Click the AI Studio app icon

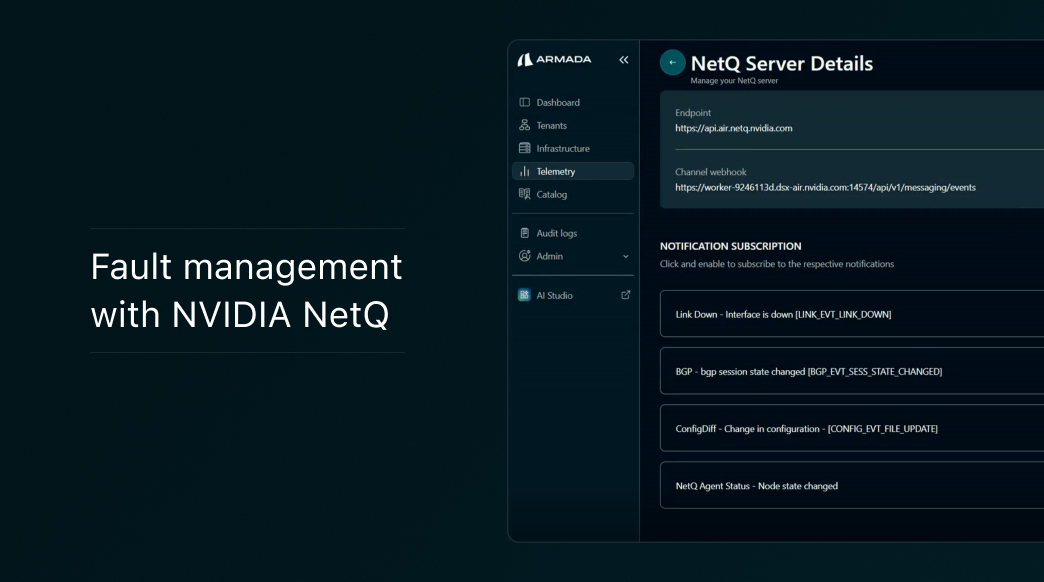click(x=524, y=295)
